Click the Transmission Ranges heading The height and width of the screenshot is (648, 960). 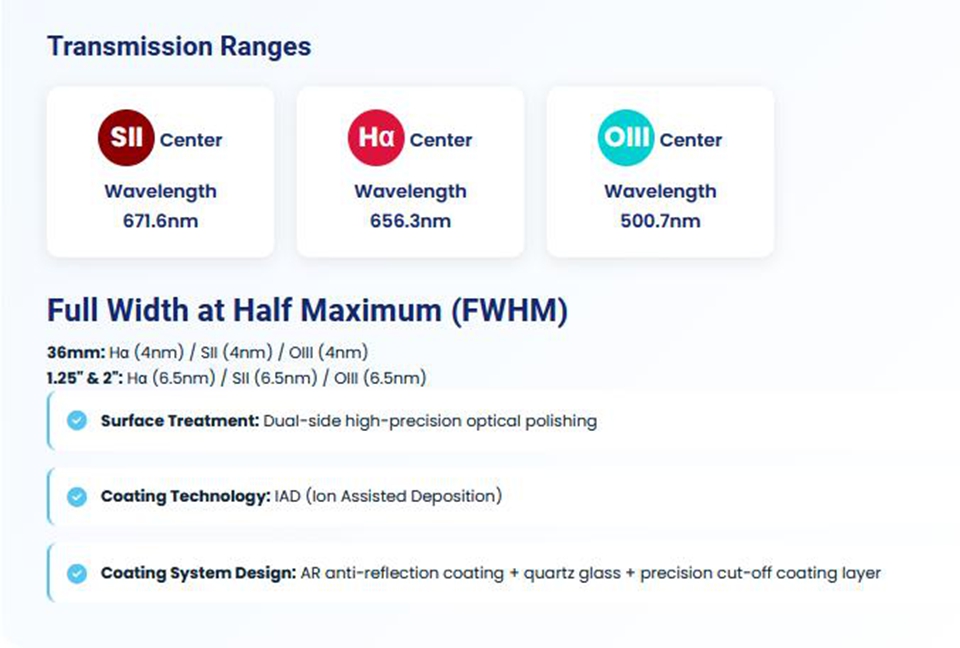[179, 47]
